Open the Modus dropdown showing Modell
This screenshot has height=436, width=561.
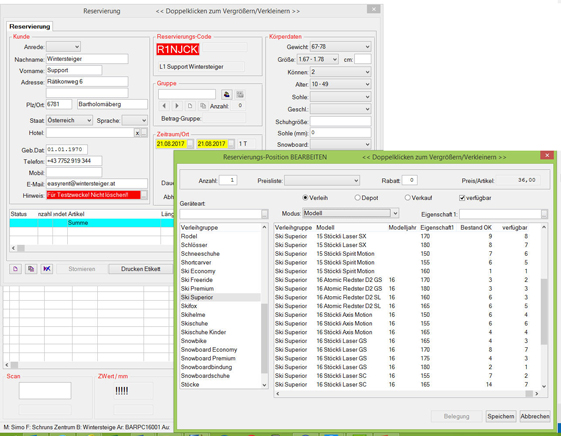[x=351, y=213]
